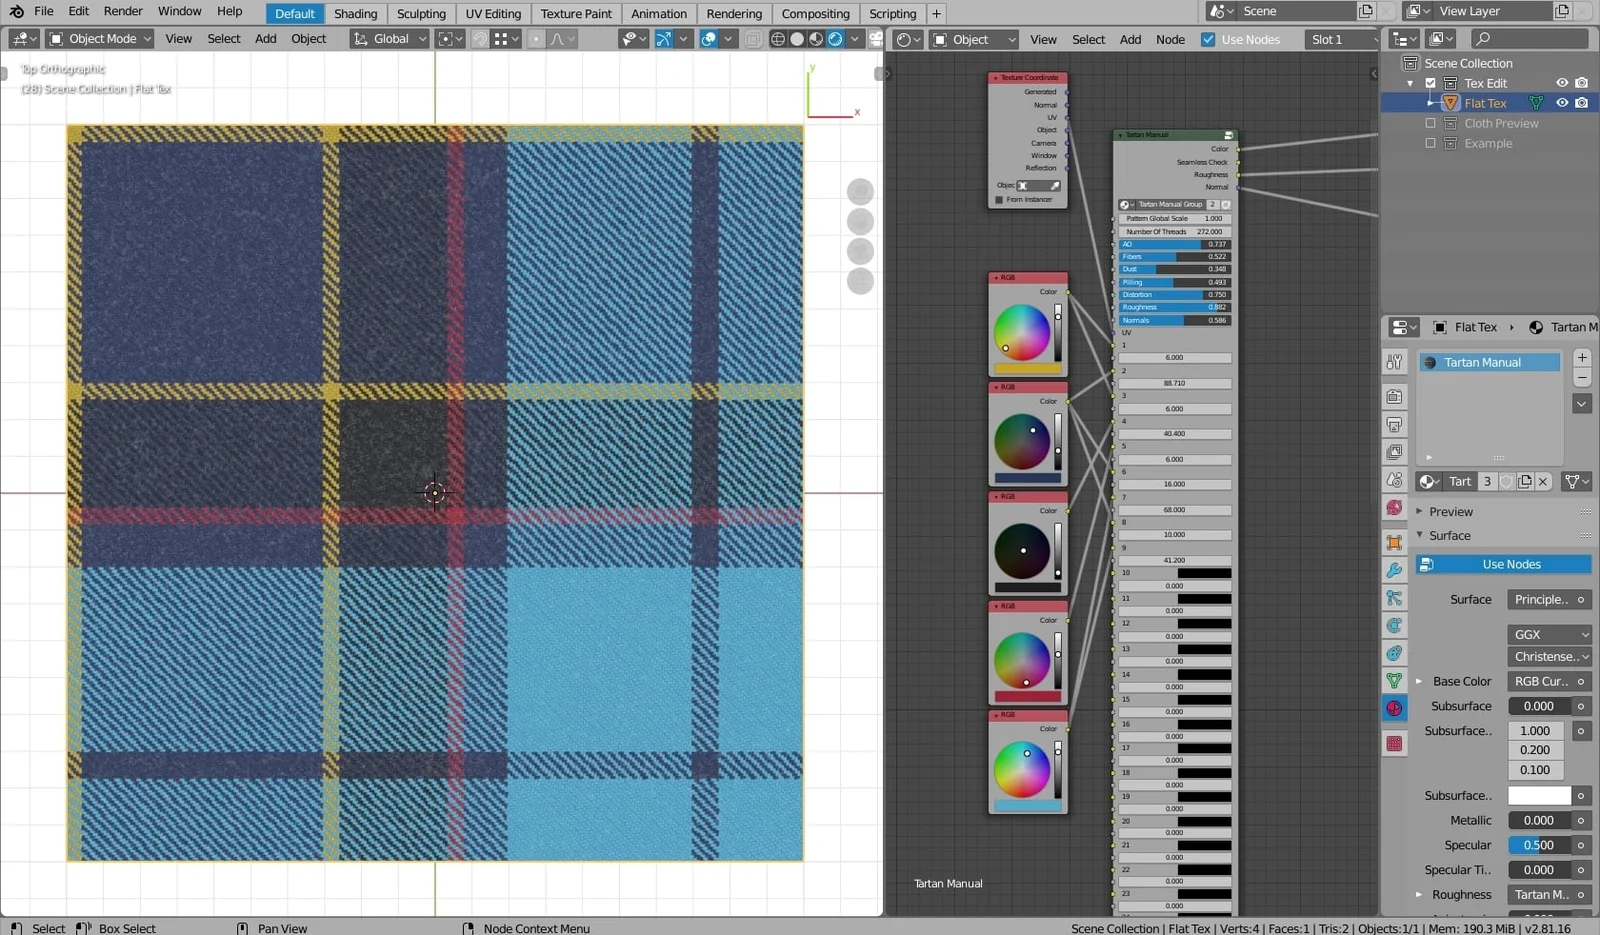The height and width of the screenshot is (935, 1600).
Task: Select the Modifier Properties wrench icon
Action: 1396,568
